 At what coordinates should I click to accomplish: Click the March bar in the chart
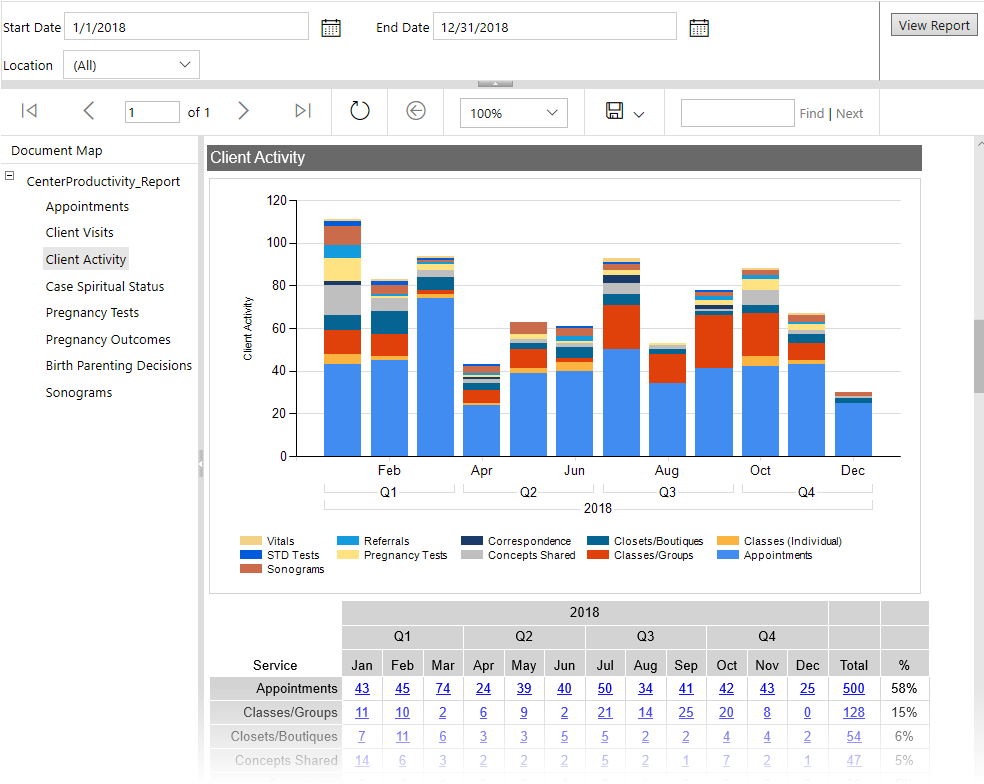(436, 357)
